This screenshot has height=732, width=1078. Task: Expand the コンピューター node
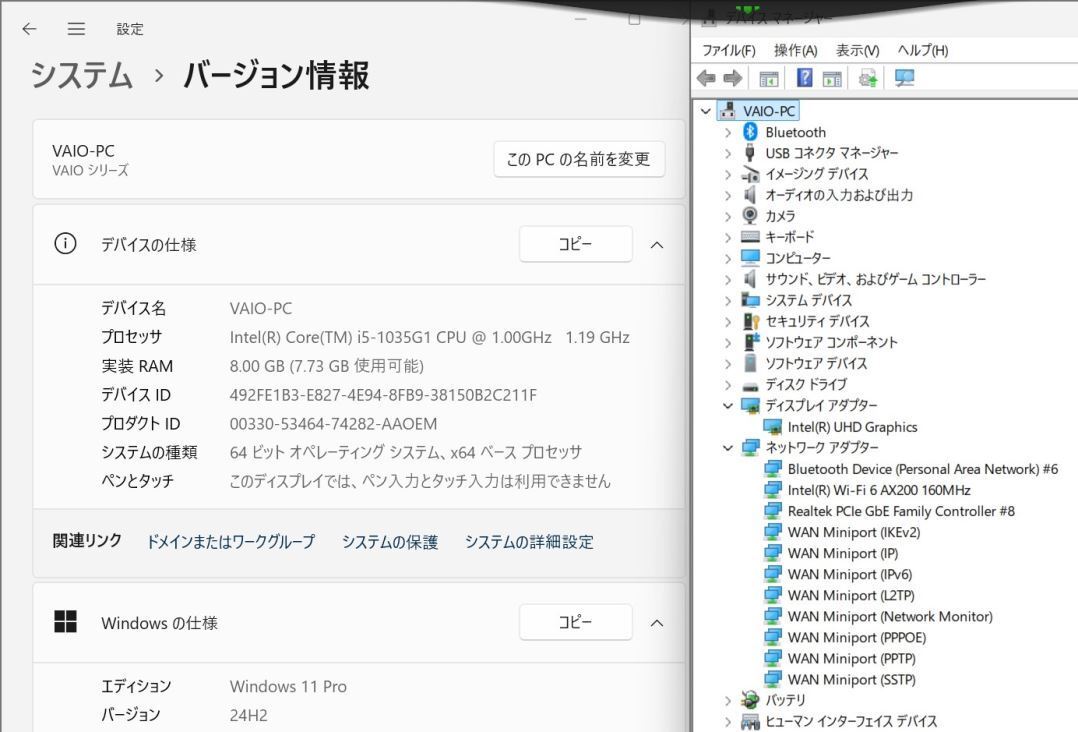point(728,258)
